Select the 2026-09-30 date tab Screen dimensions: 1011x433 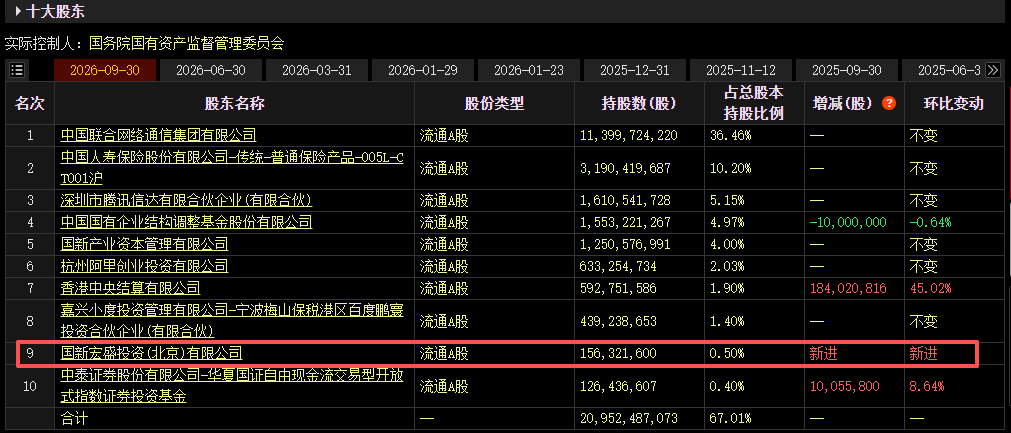[x=104, y=70]
